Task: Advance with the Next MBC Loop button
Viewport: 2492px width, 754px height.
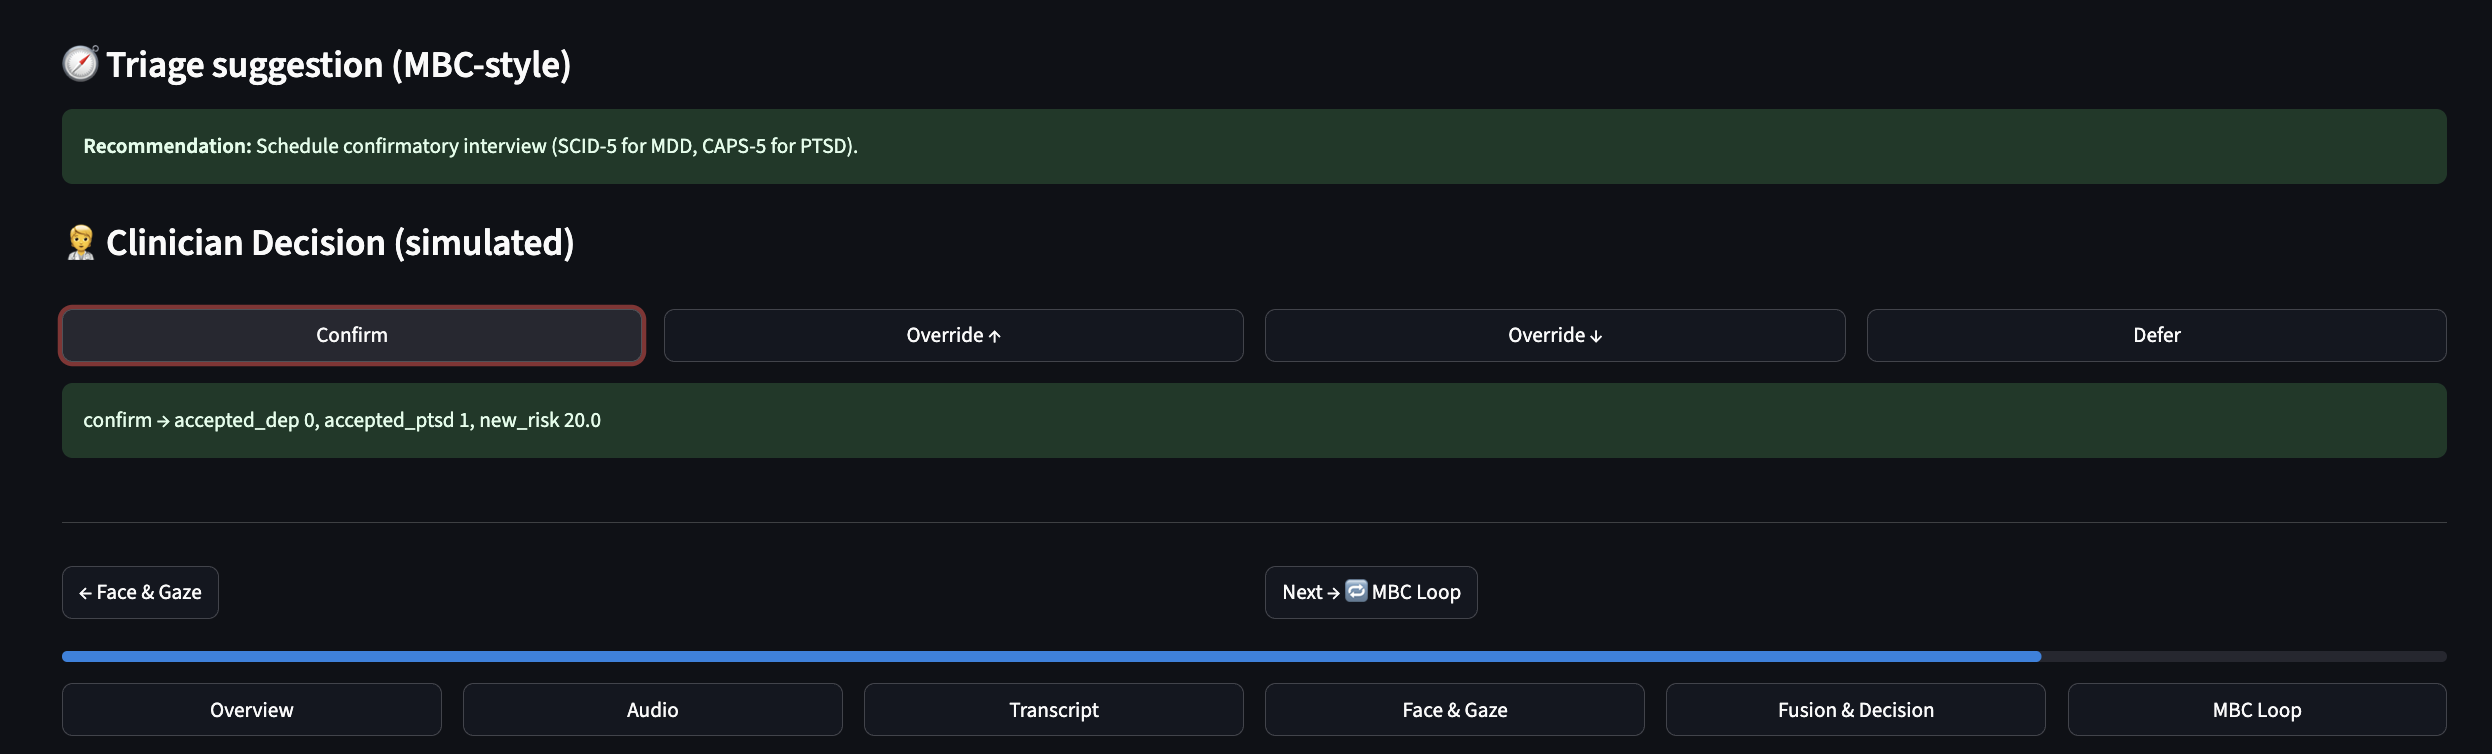Action: (x=1370, y=593)
